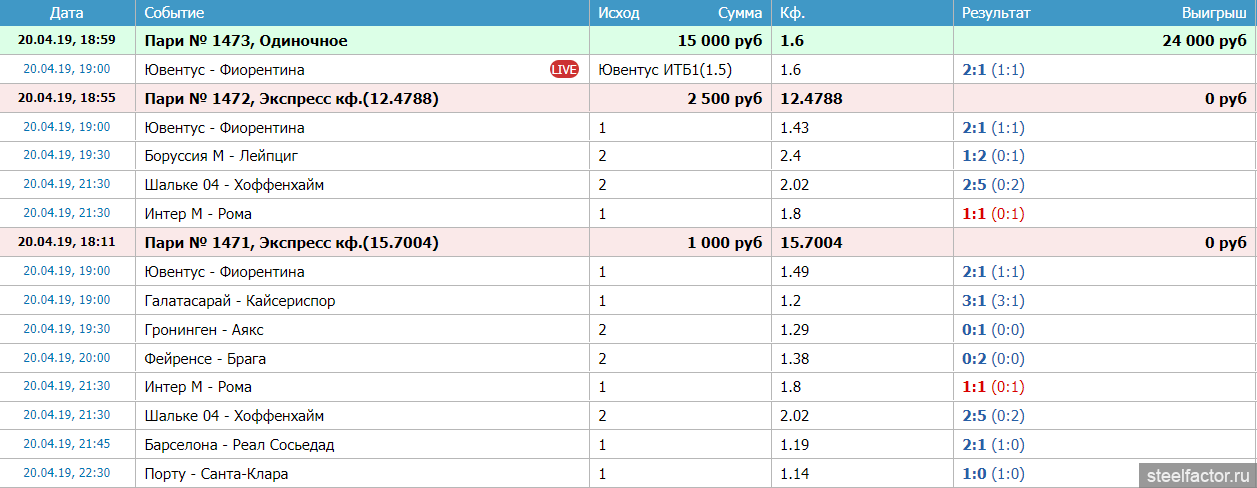Screen dimensions: 1257x488
Task: Click the 20.04.19, 22:30 date link
Action: point(67,474)
